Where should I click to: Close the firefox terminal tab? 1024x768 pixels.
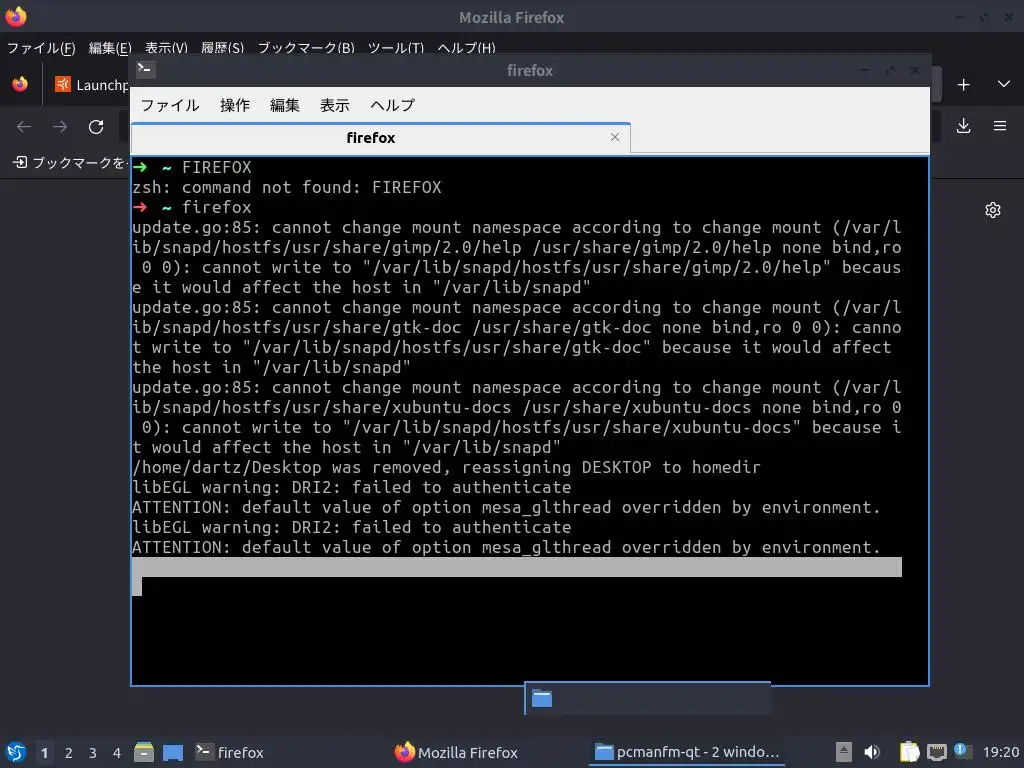(615, 137)
